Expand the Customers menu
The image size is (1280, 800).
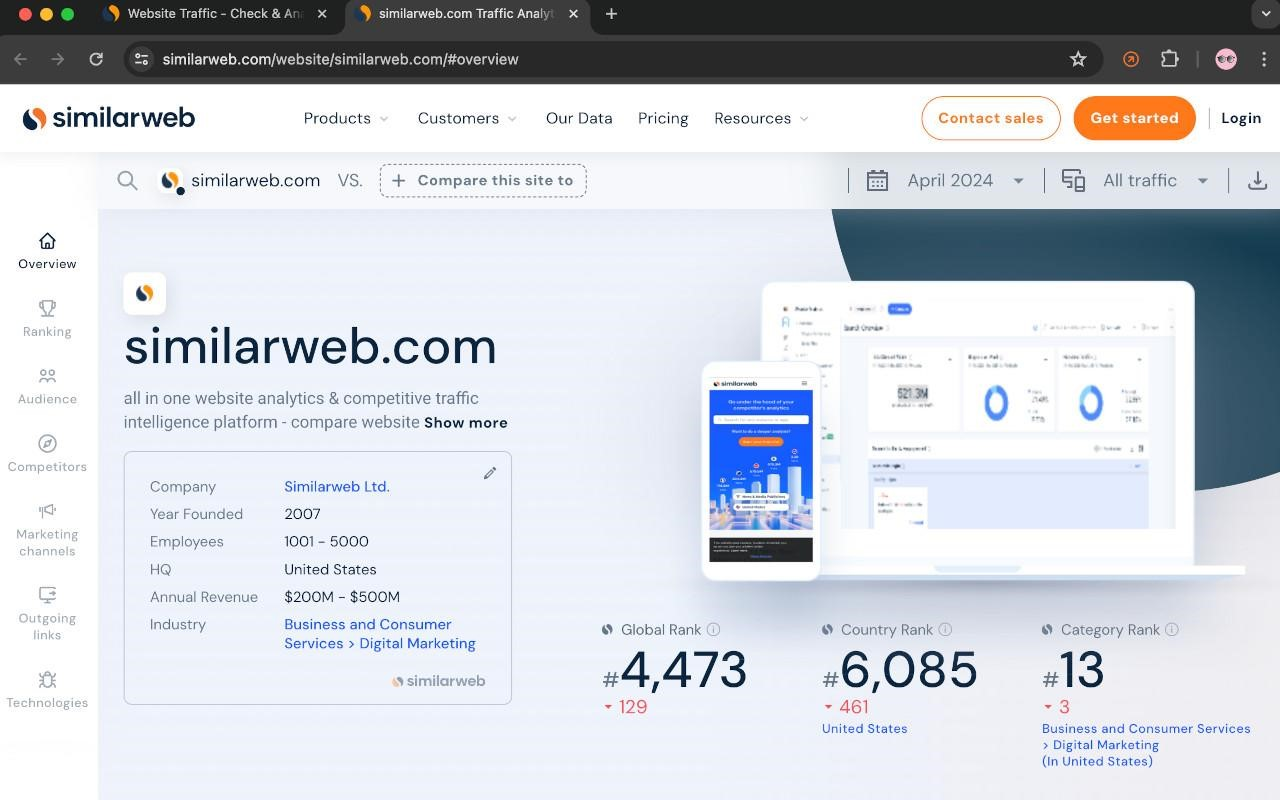point(467,118)
